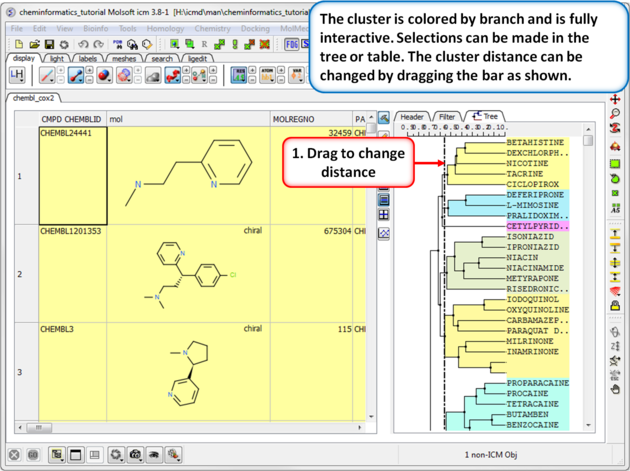The width and height of the screenshot is (630, 471).
Task: Click the plot icon beside the table
Action: tap(384, 233)
